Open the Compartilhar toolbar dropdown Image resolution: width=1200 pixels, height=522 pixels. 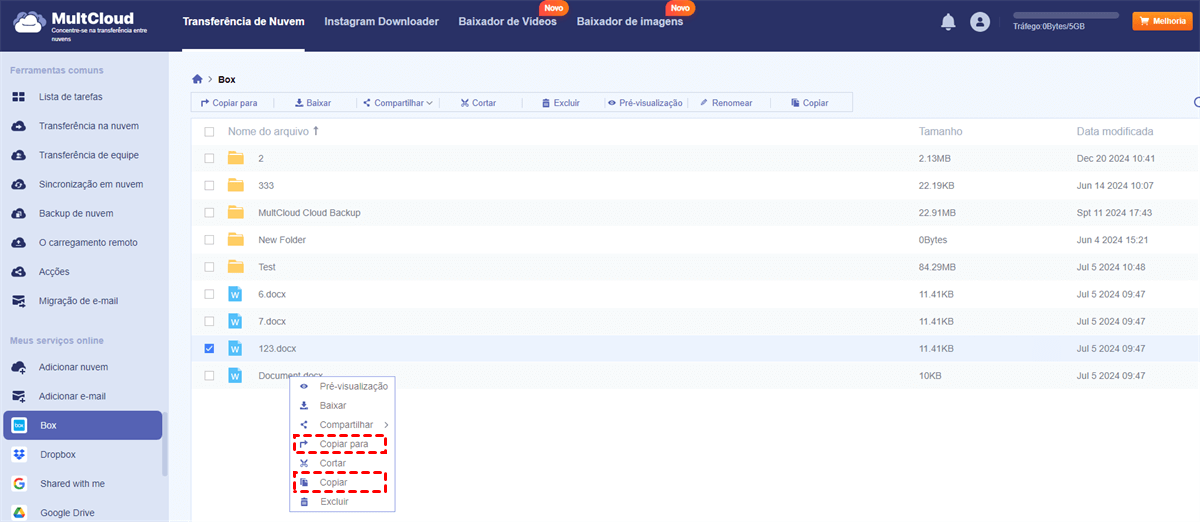click(x=397, y=103)
